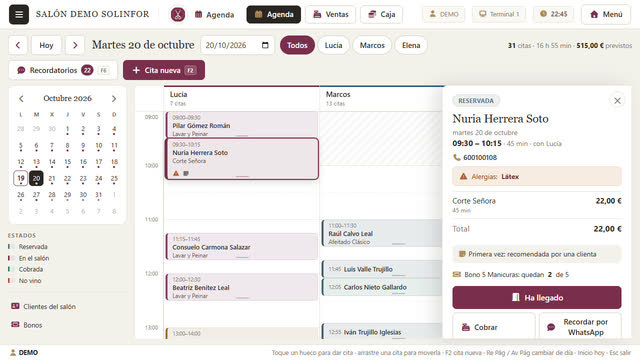Click calendar picker icon in date field
This screenshot has height=360, width=640.
(265, 45)
